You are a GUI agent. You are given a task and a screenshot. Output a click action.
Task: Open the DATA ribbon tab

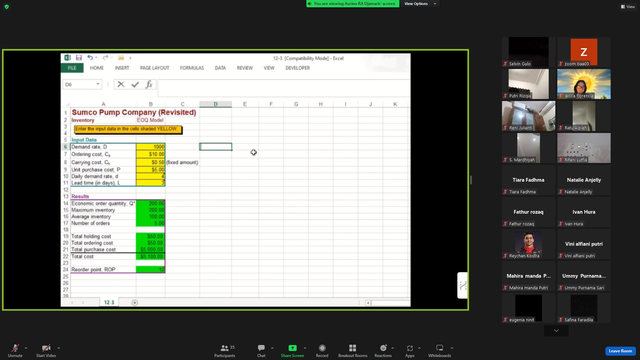click(220, 68)
